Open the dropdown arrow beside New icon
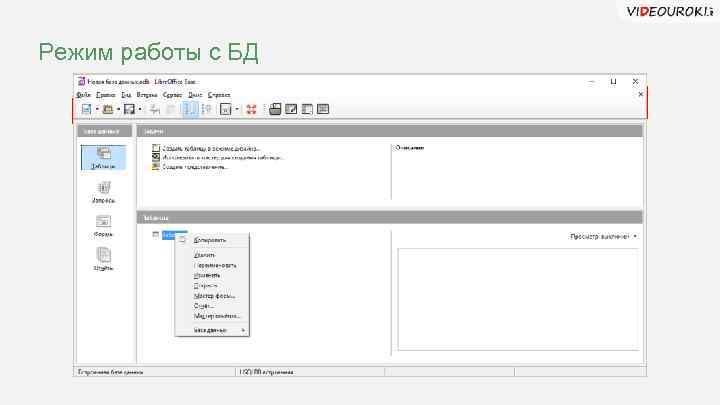The height and width of the screenshot is (405, 720). click(97, 109)
